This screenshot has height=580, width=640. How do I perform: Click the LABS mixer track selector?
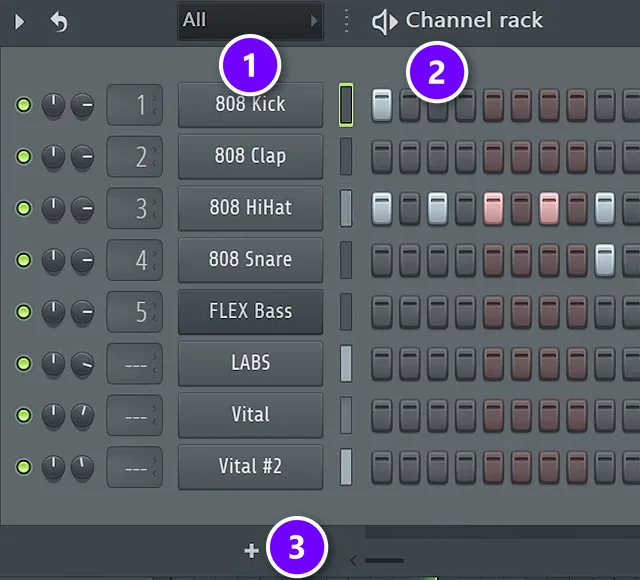pos(135,363)
